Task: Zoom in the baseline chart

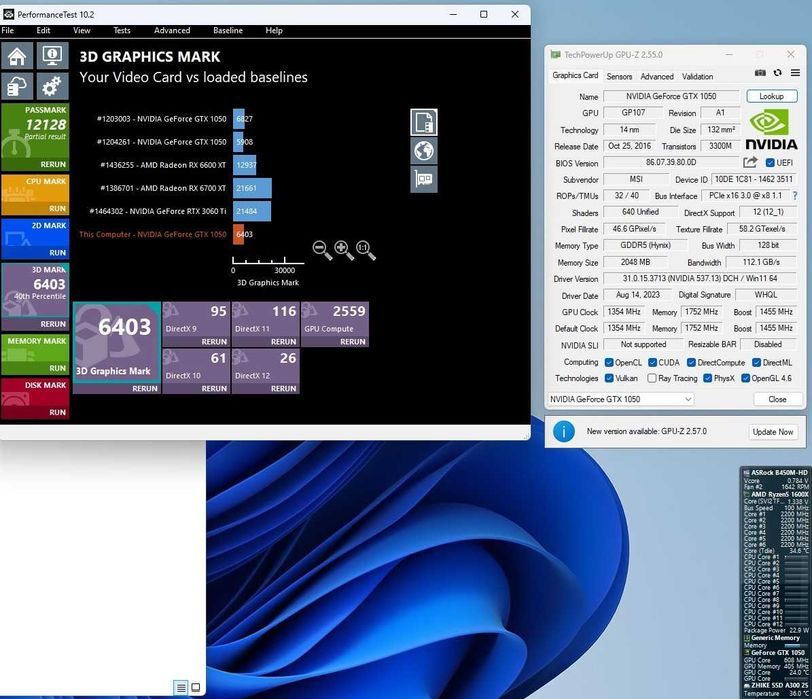Action: coord(343,250)
